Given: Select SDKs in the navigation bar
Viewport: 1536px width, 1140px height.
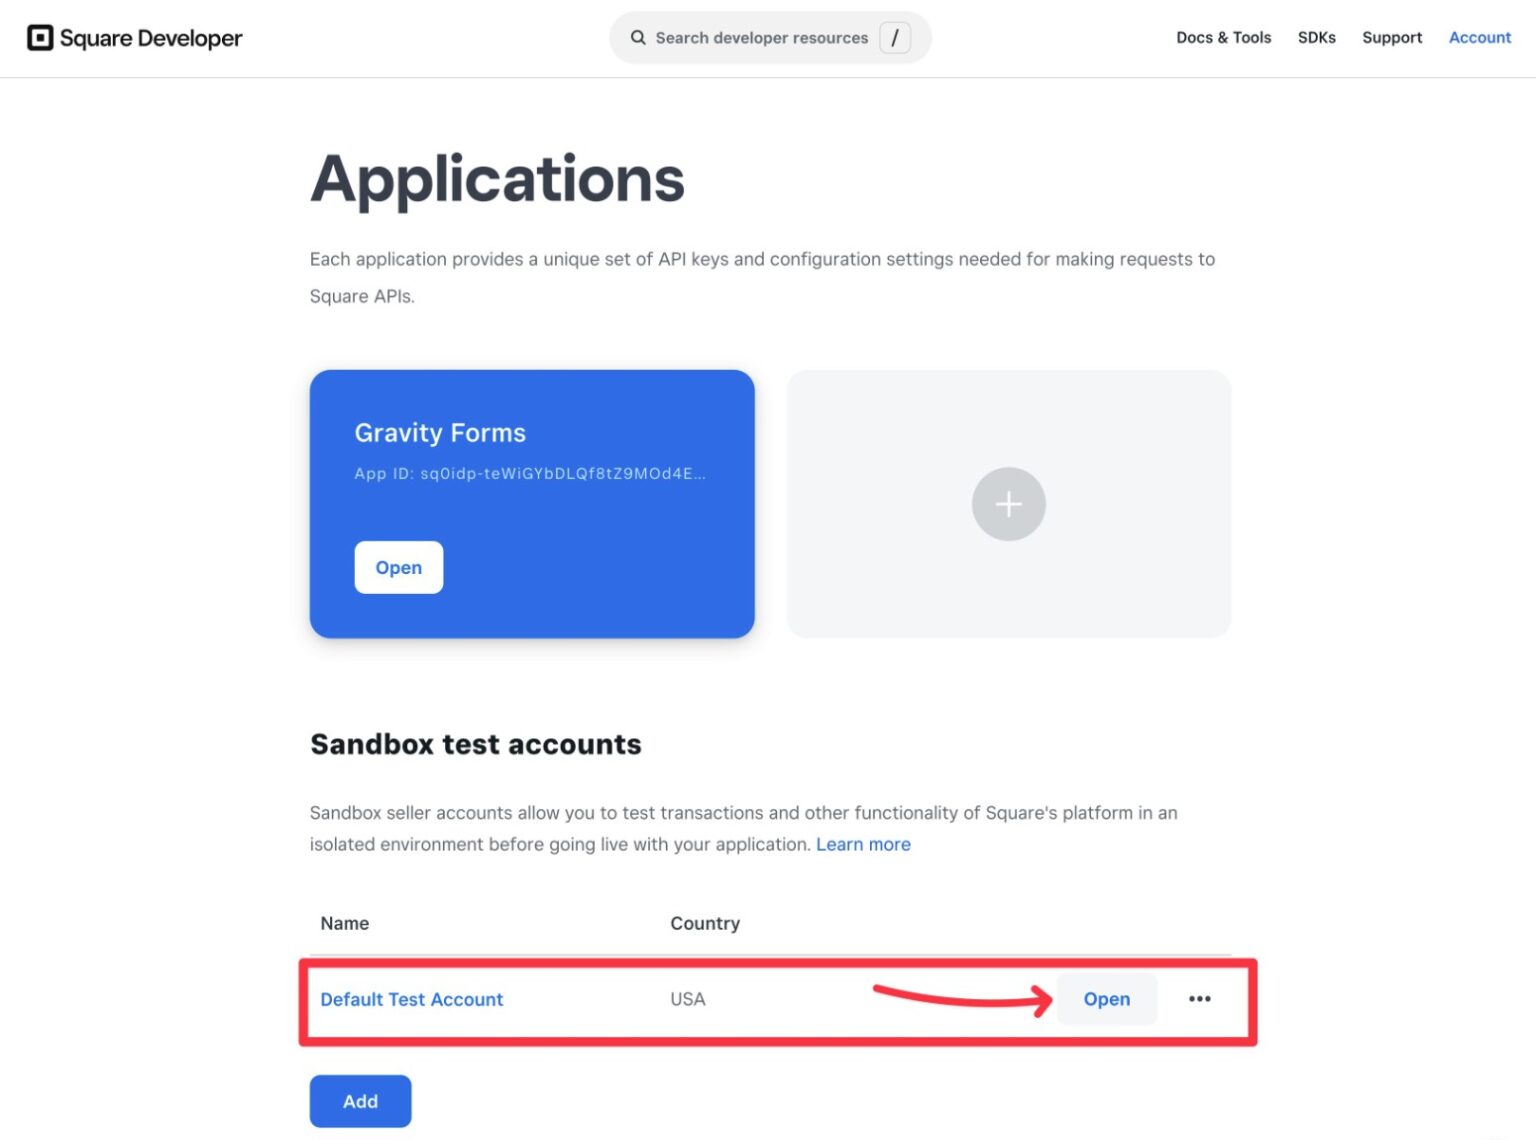Looking at the screenshot, I should pos(1316,37).
